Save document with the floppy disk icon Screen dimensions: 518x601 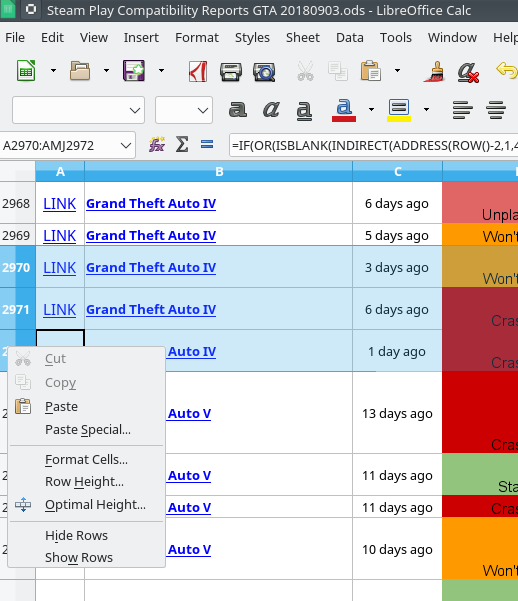point(134,71)
